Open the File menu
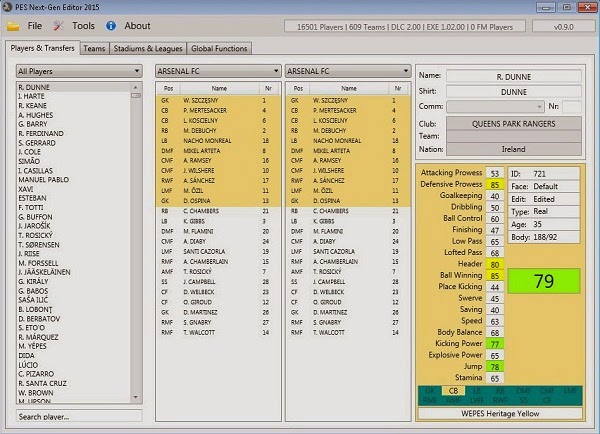 (x=34, y=26)
